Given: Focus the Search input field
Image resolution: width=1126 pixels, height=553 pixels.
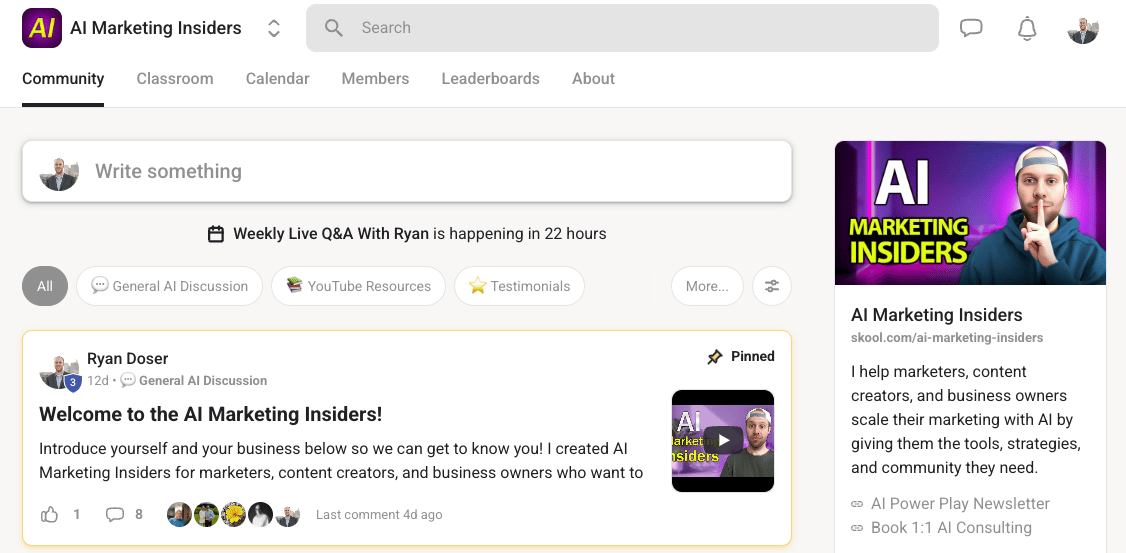Looking at the screenshot, I should coord(622,28).
